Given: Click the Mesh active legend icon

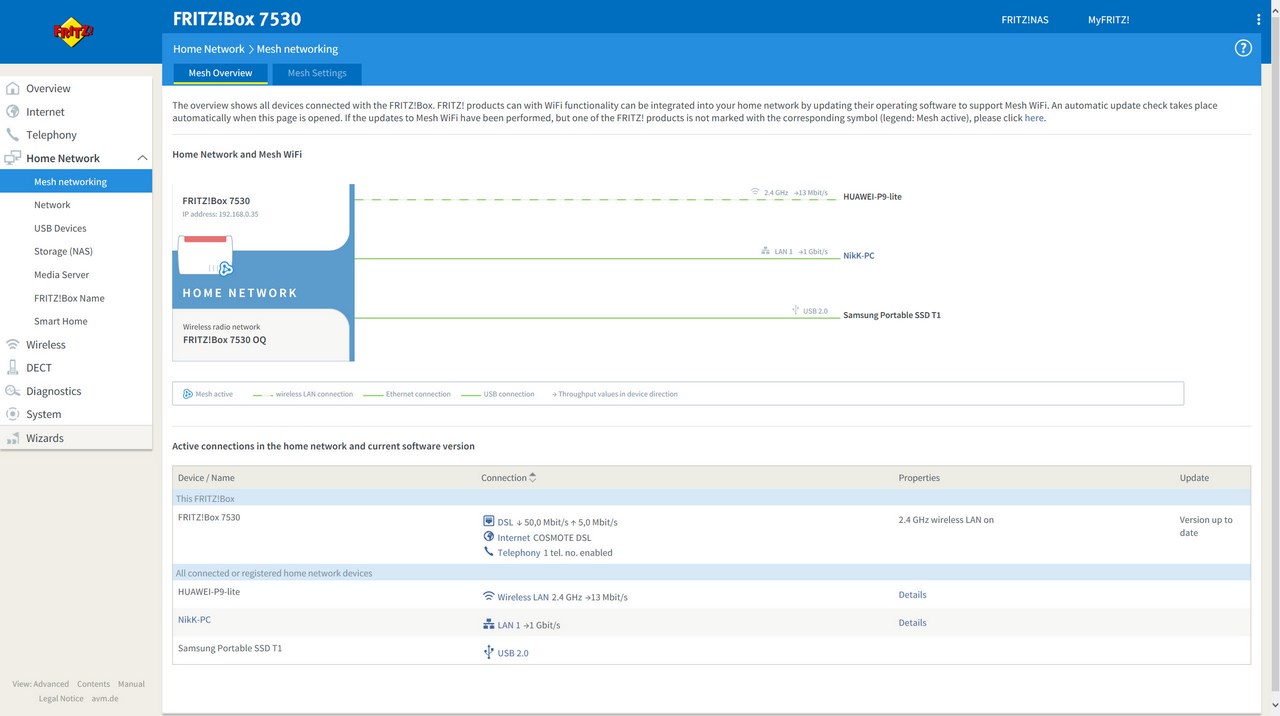Looking at the screenshot, I should [x=187, y=394].
